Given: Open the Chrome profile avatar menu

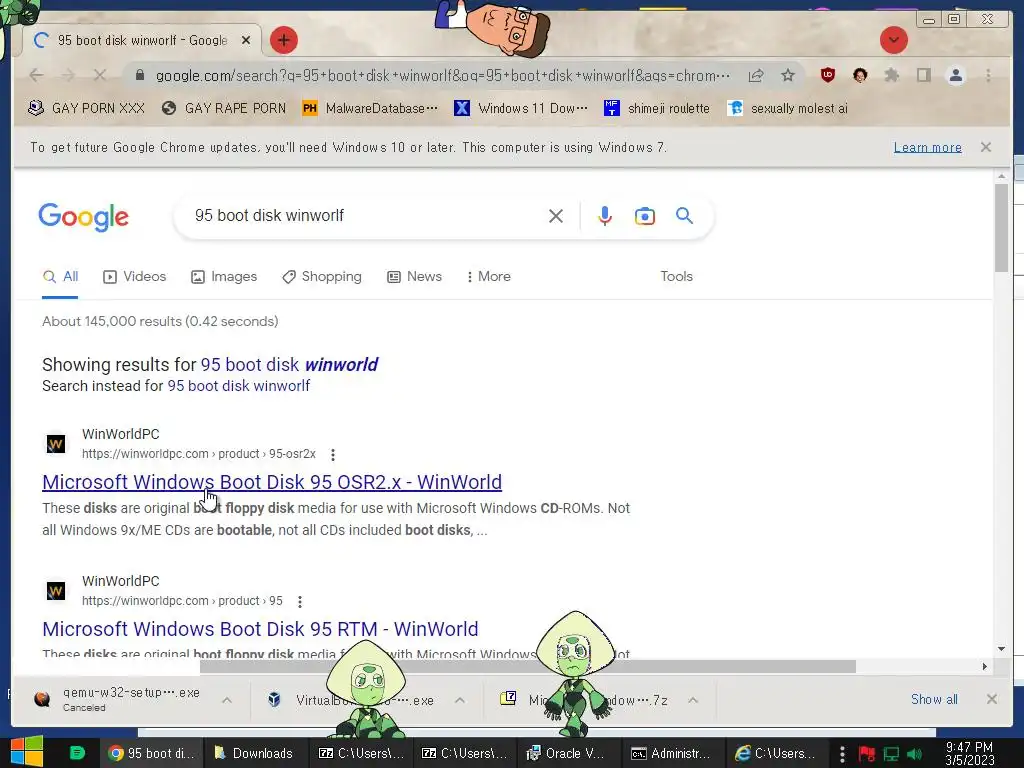Looking at the screenshot, I should tap(955, 76).
